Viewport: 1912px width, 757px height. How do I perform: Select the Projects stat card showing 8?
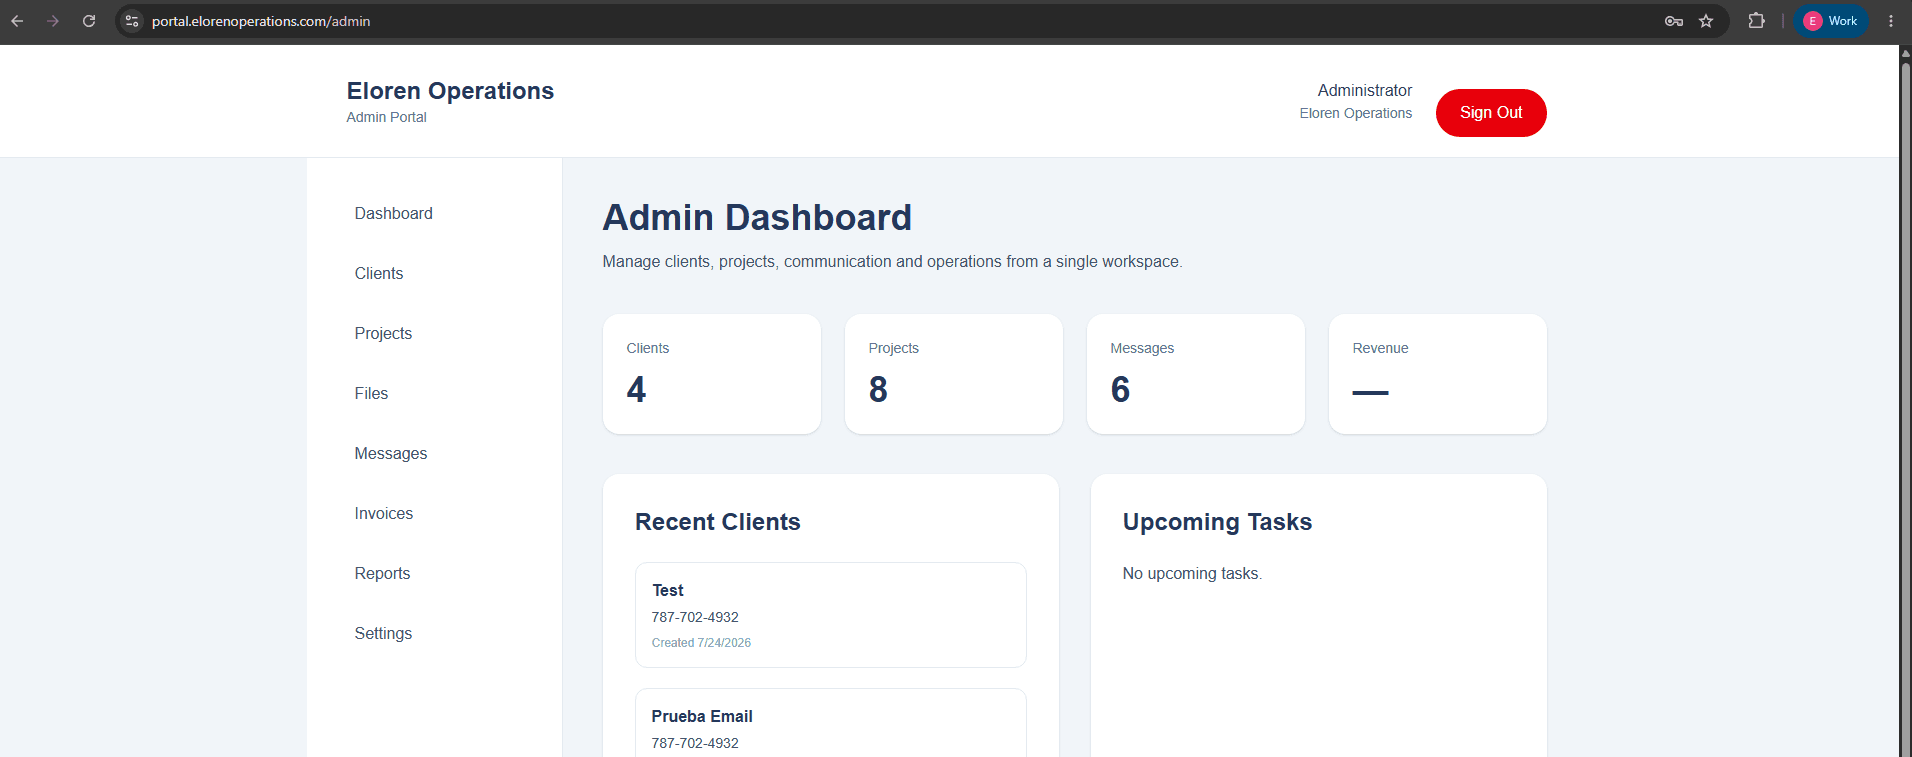click(x=954, y=374)
